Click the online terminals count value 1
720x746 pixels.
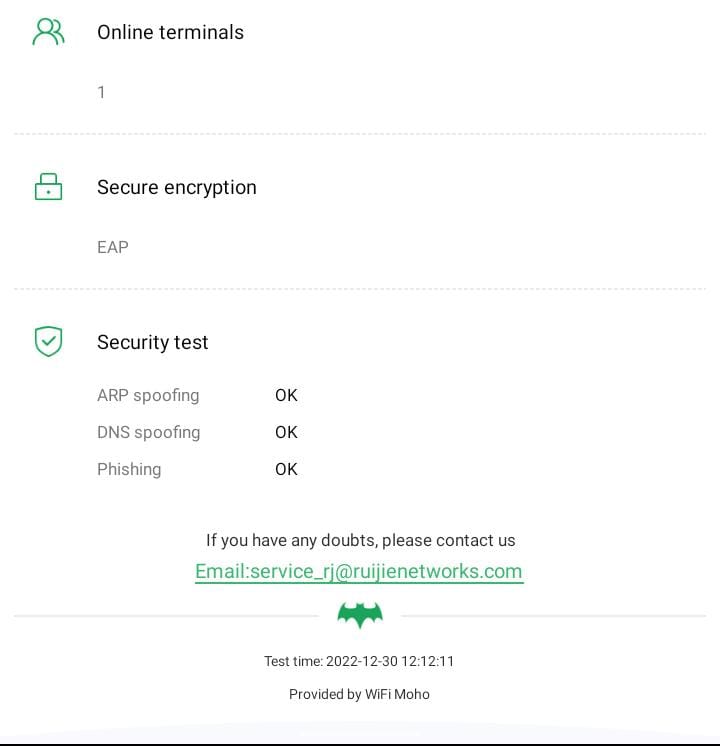tap(101, 92)
